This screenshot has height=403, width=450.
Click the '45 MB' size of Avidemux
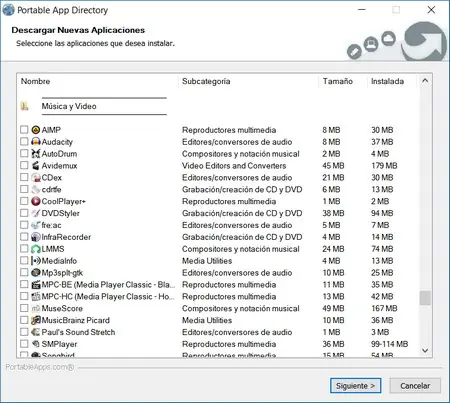333,166
